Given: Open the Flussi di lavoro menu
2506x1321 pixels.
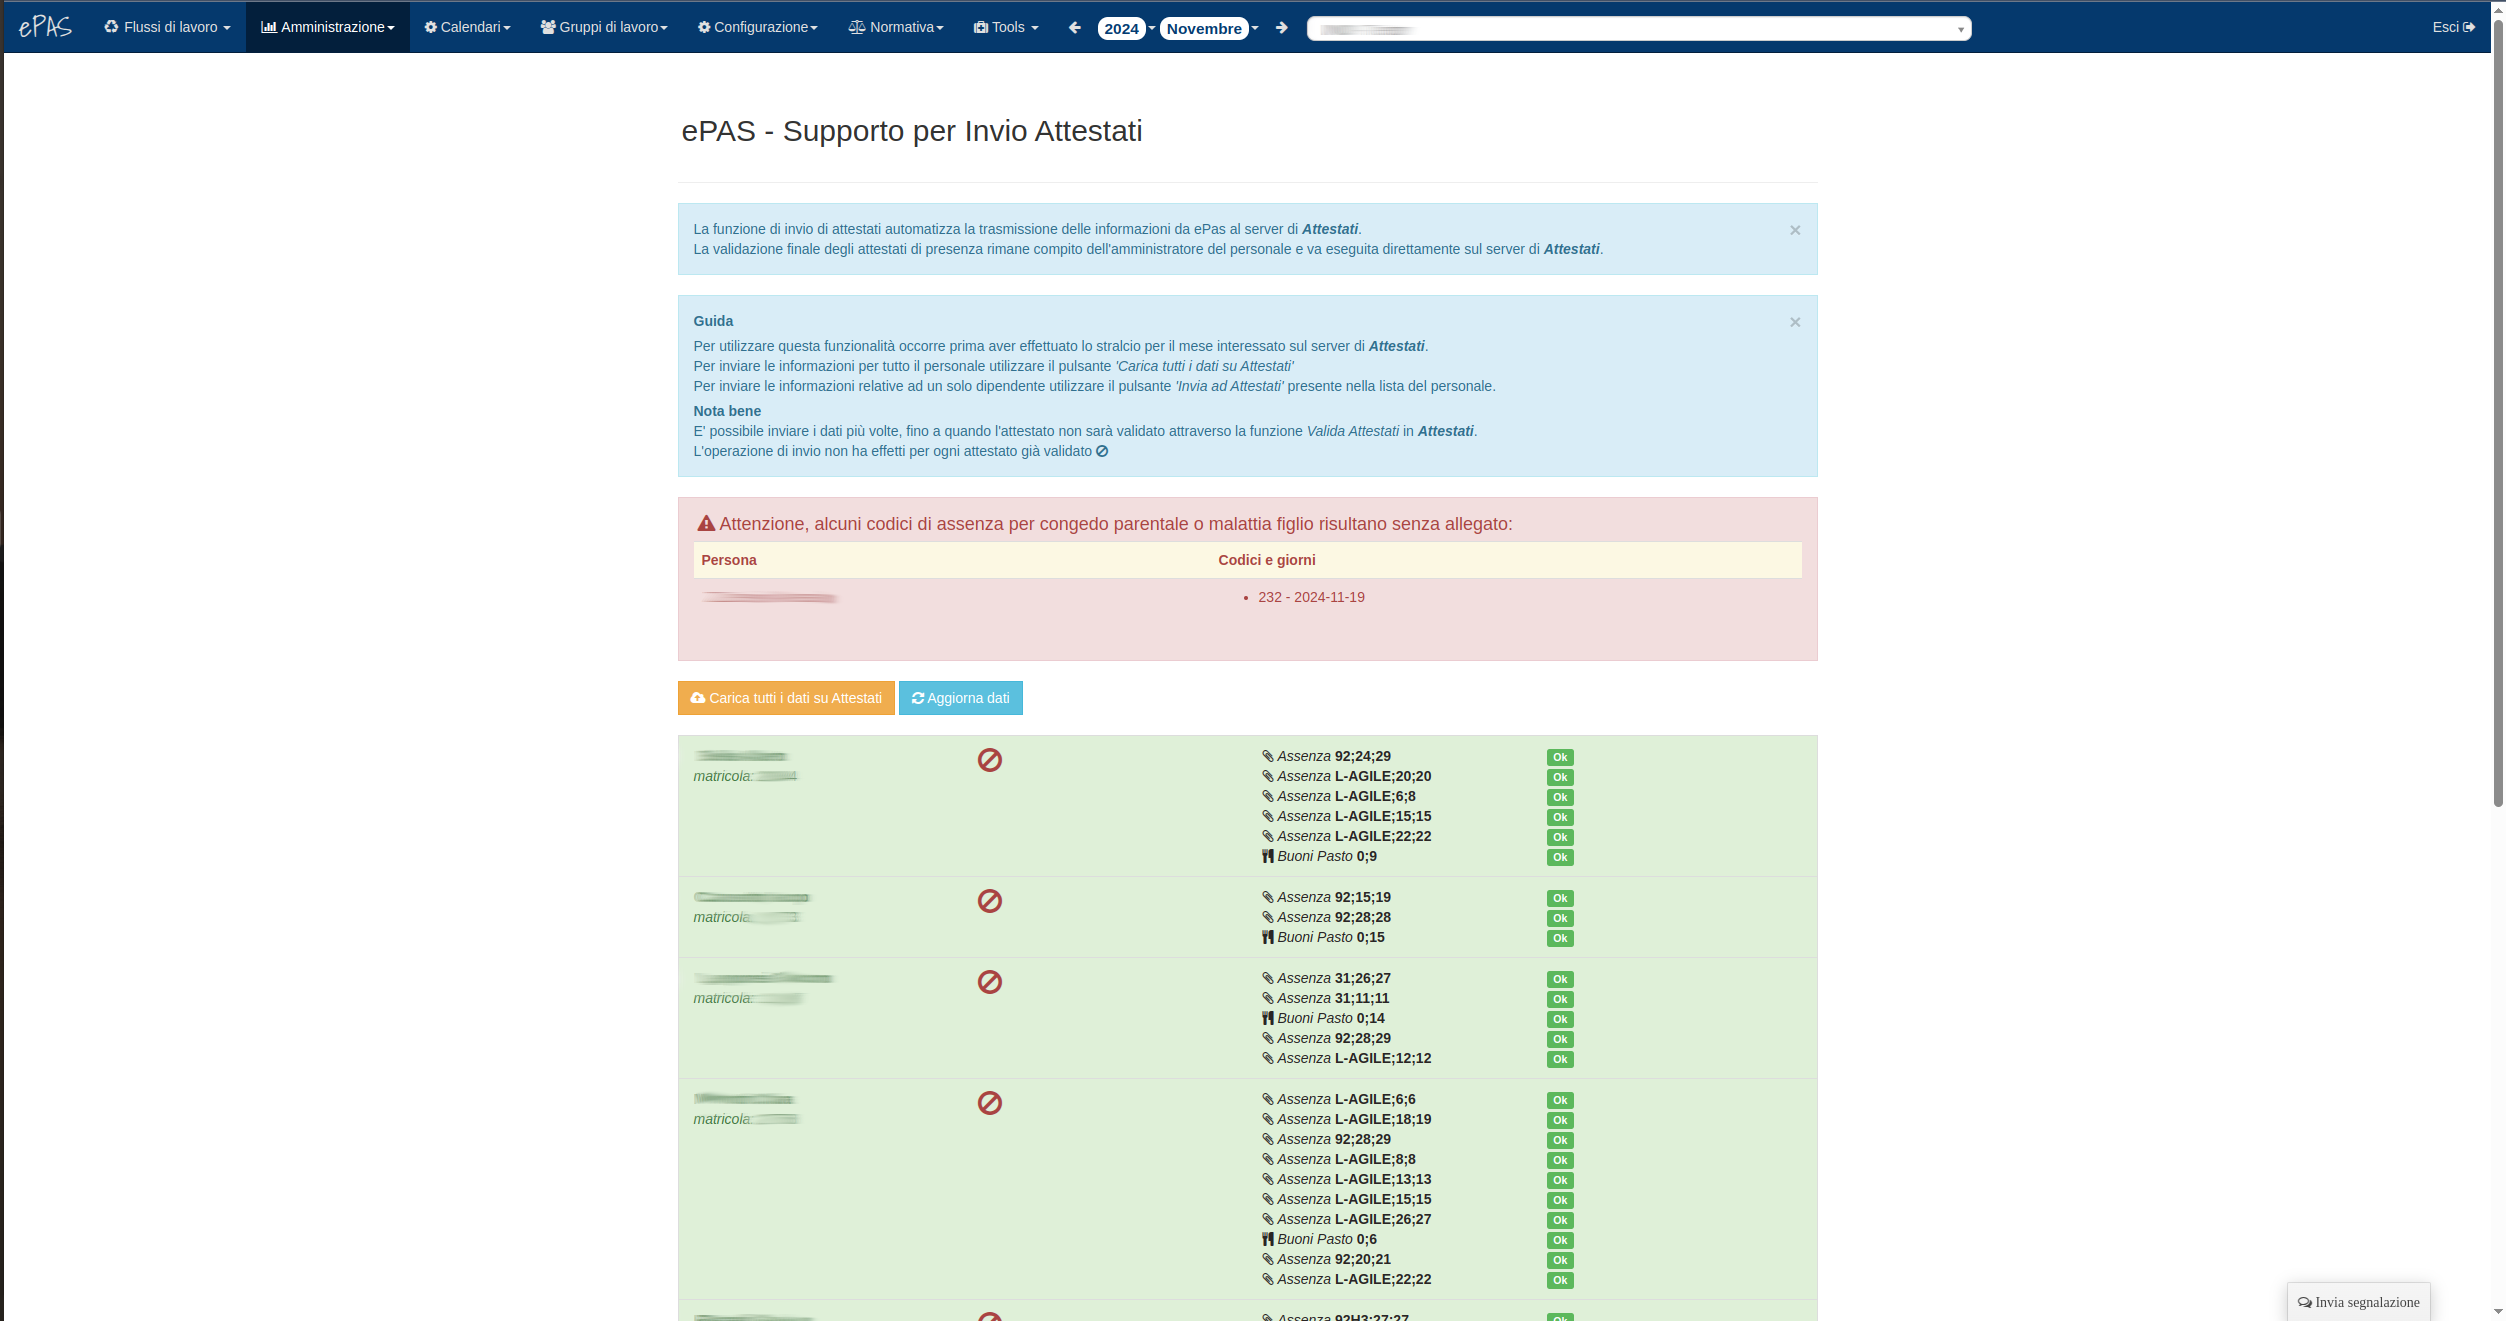Looking at the screenshot, I should pos(168,27).
